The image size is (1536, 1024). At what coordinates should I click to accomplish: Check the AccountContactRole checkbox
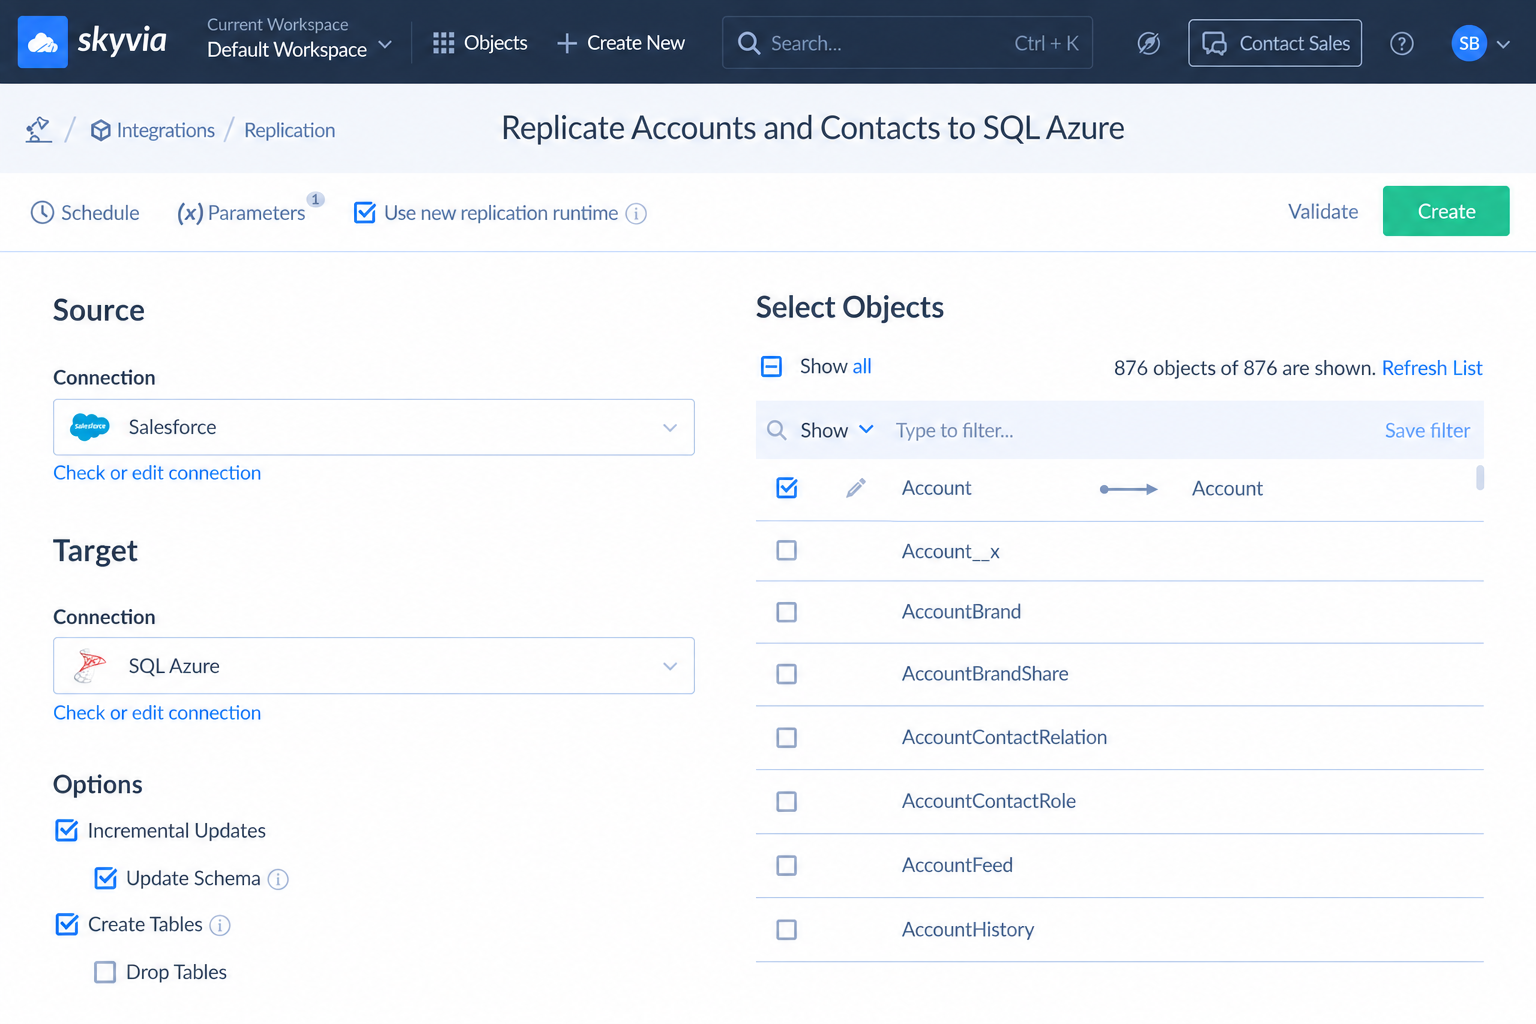tap(787, 801)
